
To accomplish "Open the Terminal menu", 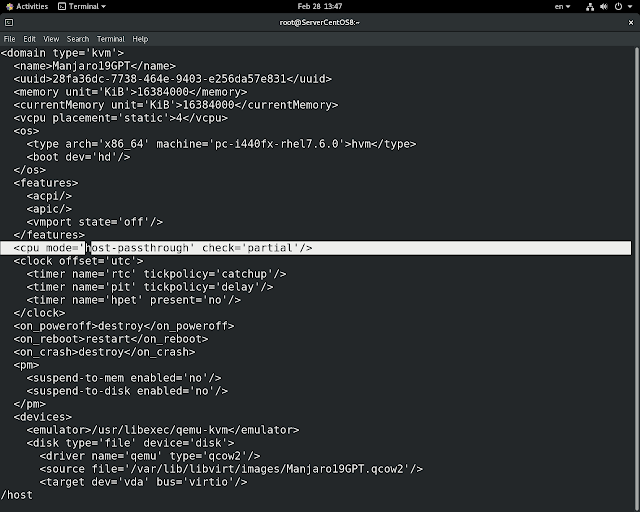I will (x=111, y=39).
